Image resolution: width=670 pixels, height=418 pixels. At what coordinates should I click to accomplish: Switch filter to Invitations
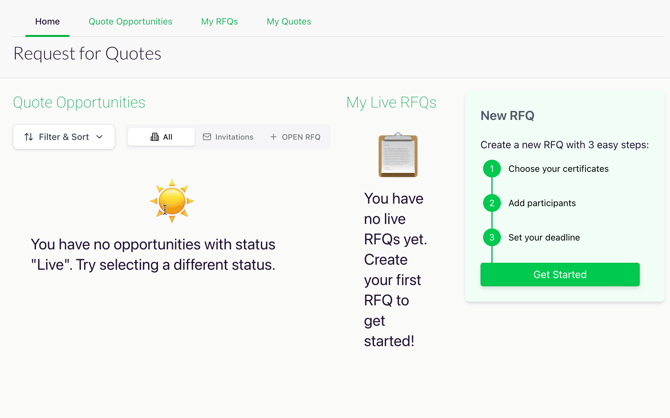tap(228, 137)
